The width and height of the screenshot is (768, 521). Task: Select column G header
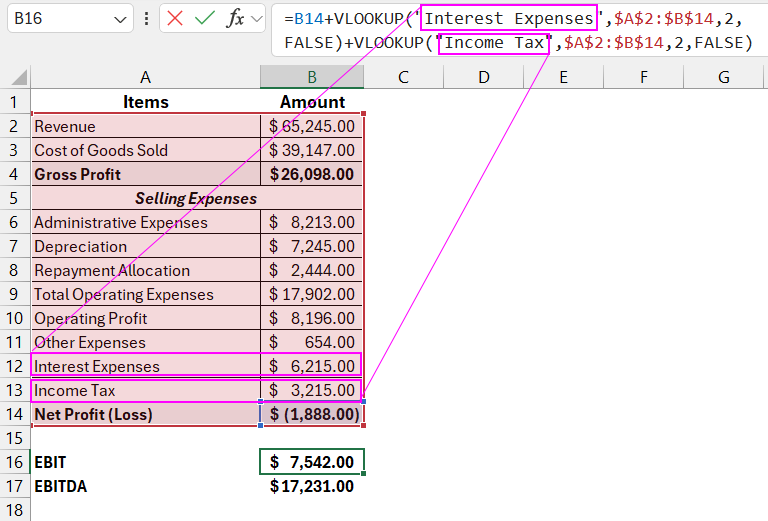pos(723,77)
